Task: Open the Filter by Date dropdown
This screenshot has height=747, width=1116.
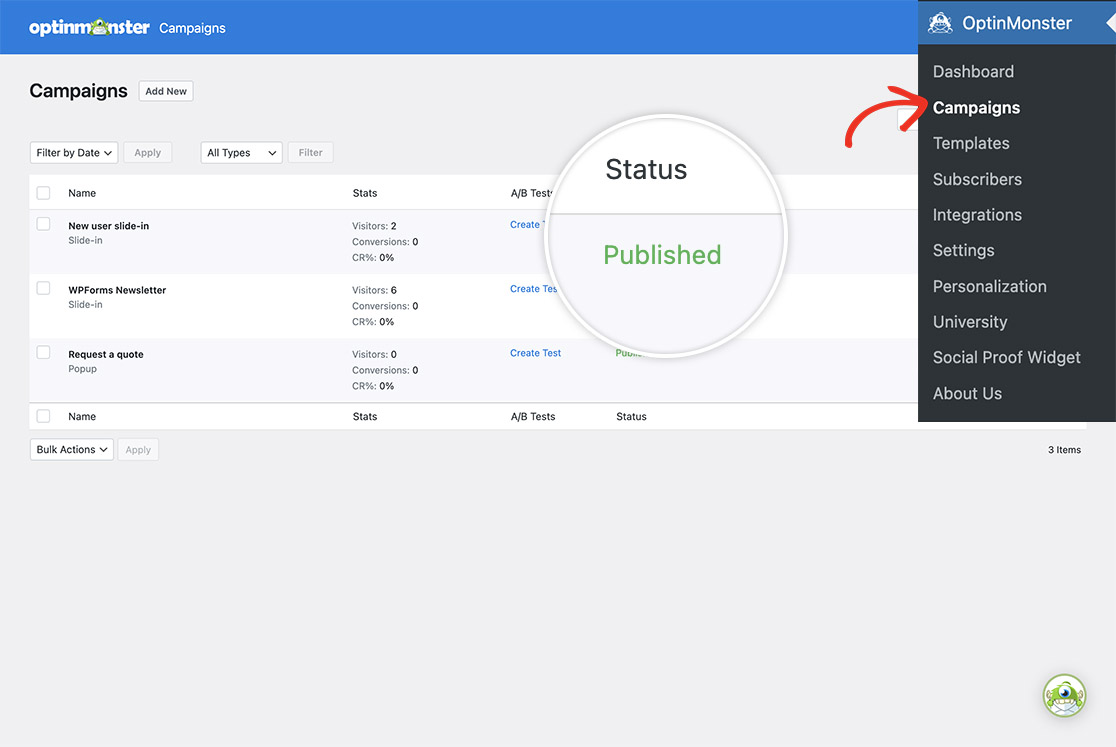Action: coord(74,152)
